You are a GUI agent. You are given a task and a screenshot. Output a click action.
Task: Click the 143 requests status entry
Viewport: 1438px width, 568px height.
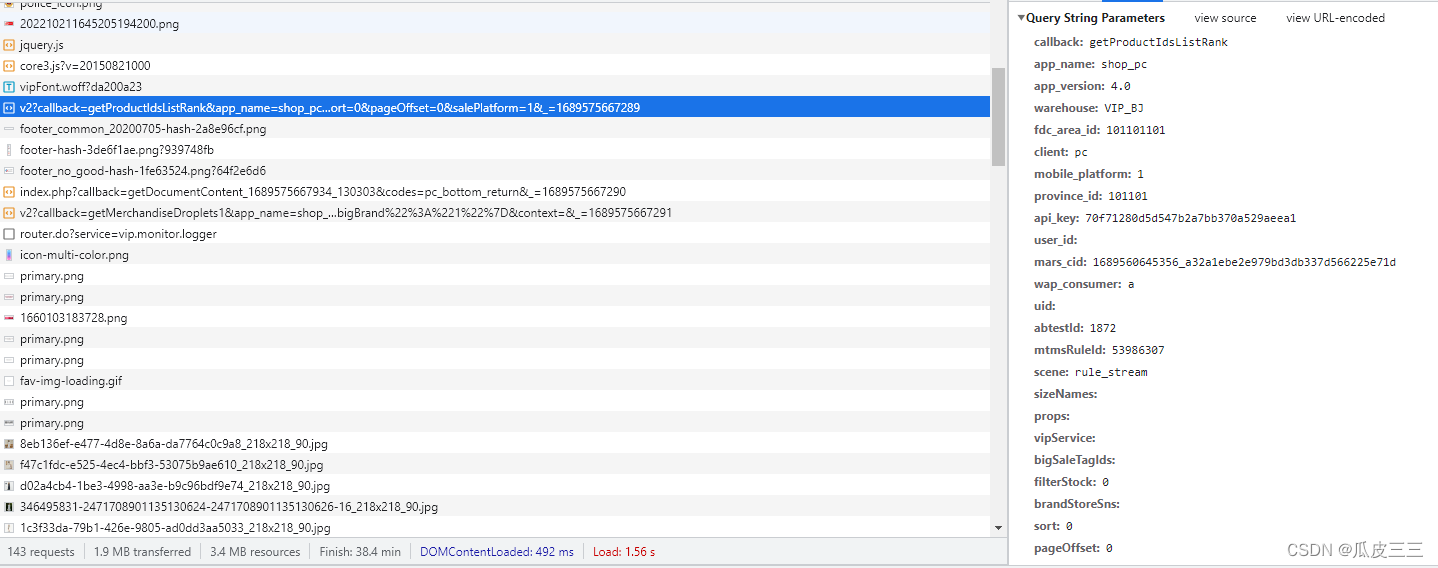click(x=41, y=552)
